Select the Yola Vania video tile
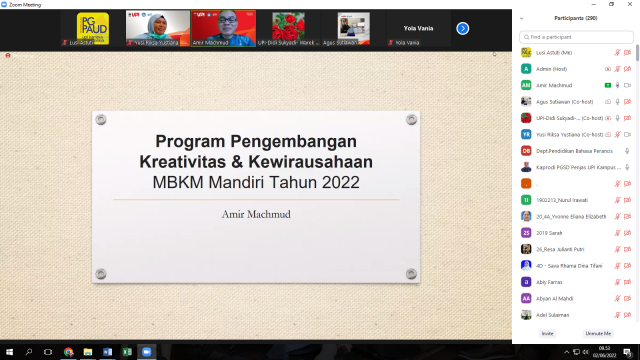The width and height of the screenshot is (640, 360). click(419, 29)
